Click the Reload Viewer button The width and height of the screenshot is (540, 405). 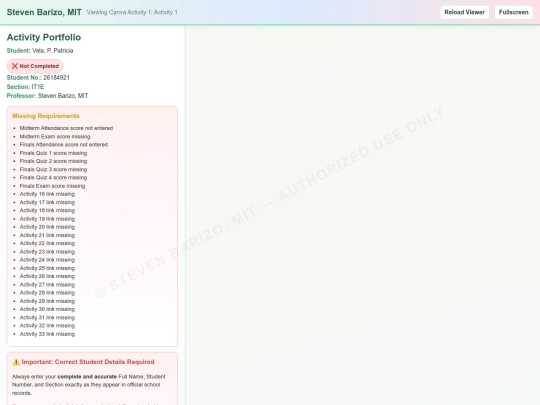pyautogui.click(x=464, y=12)
